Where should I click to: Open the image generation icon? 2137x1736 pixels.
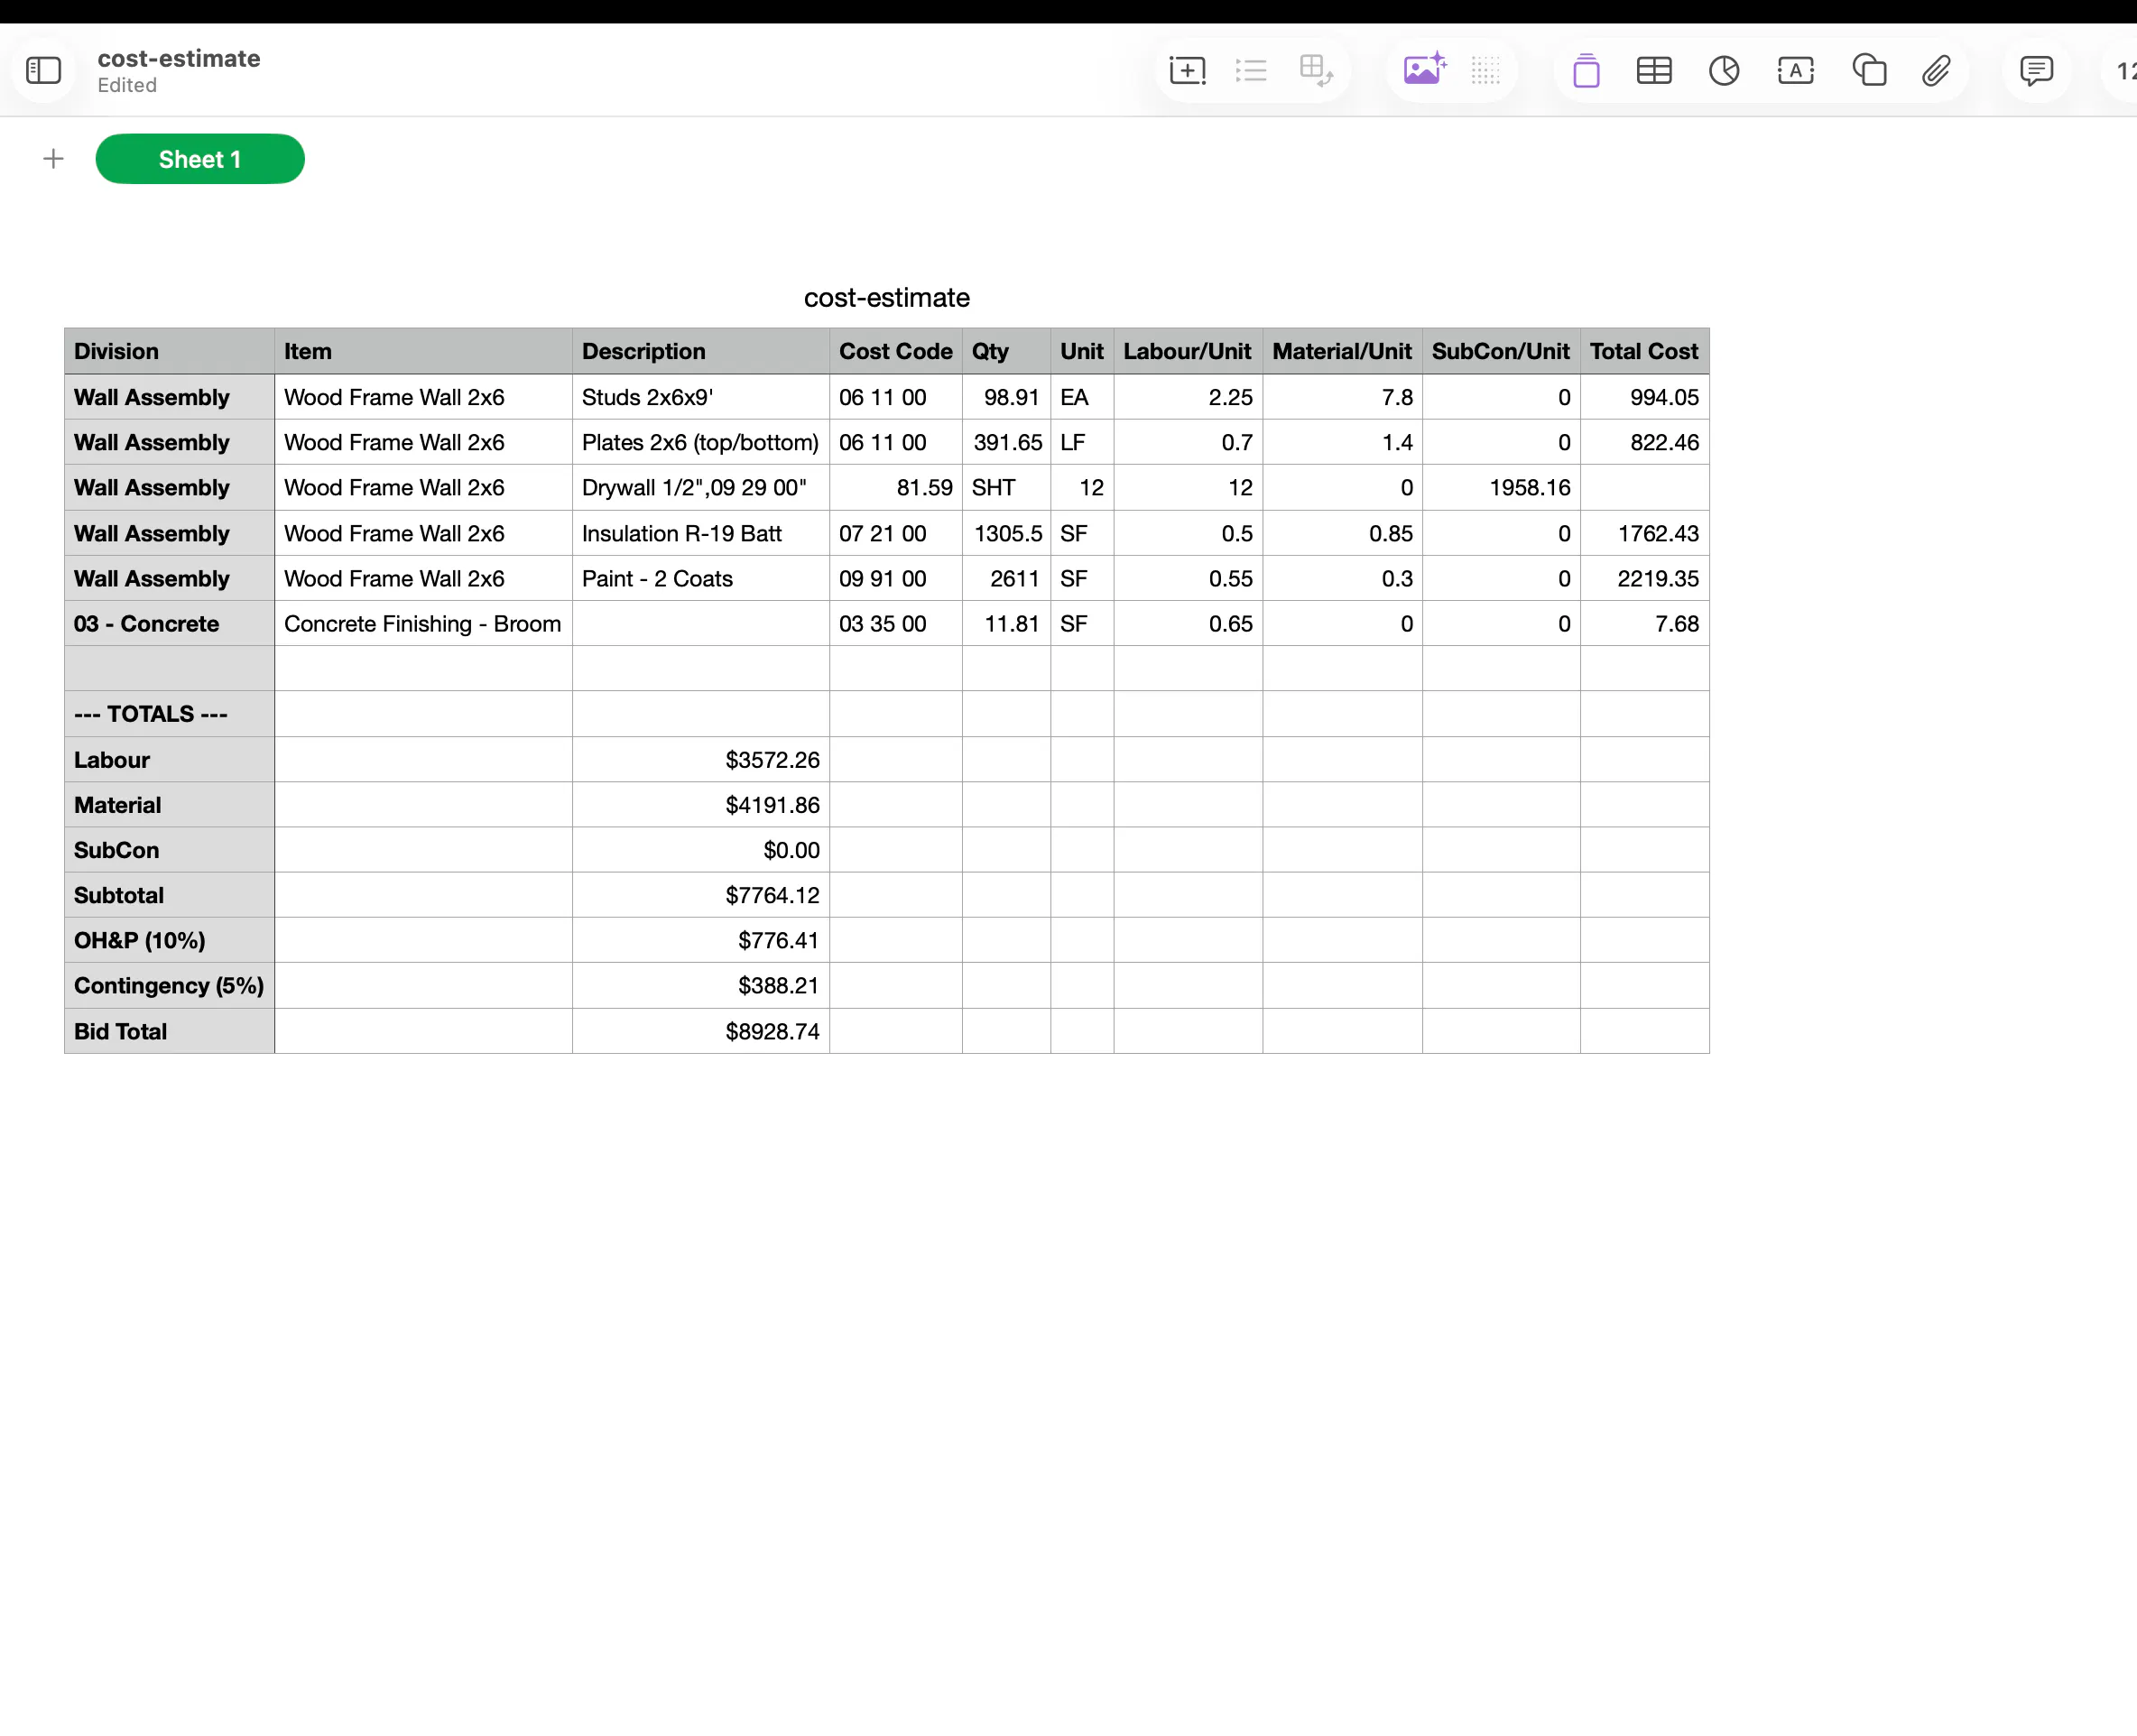pyautogui.click(x=1425, y=70)
